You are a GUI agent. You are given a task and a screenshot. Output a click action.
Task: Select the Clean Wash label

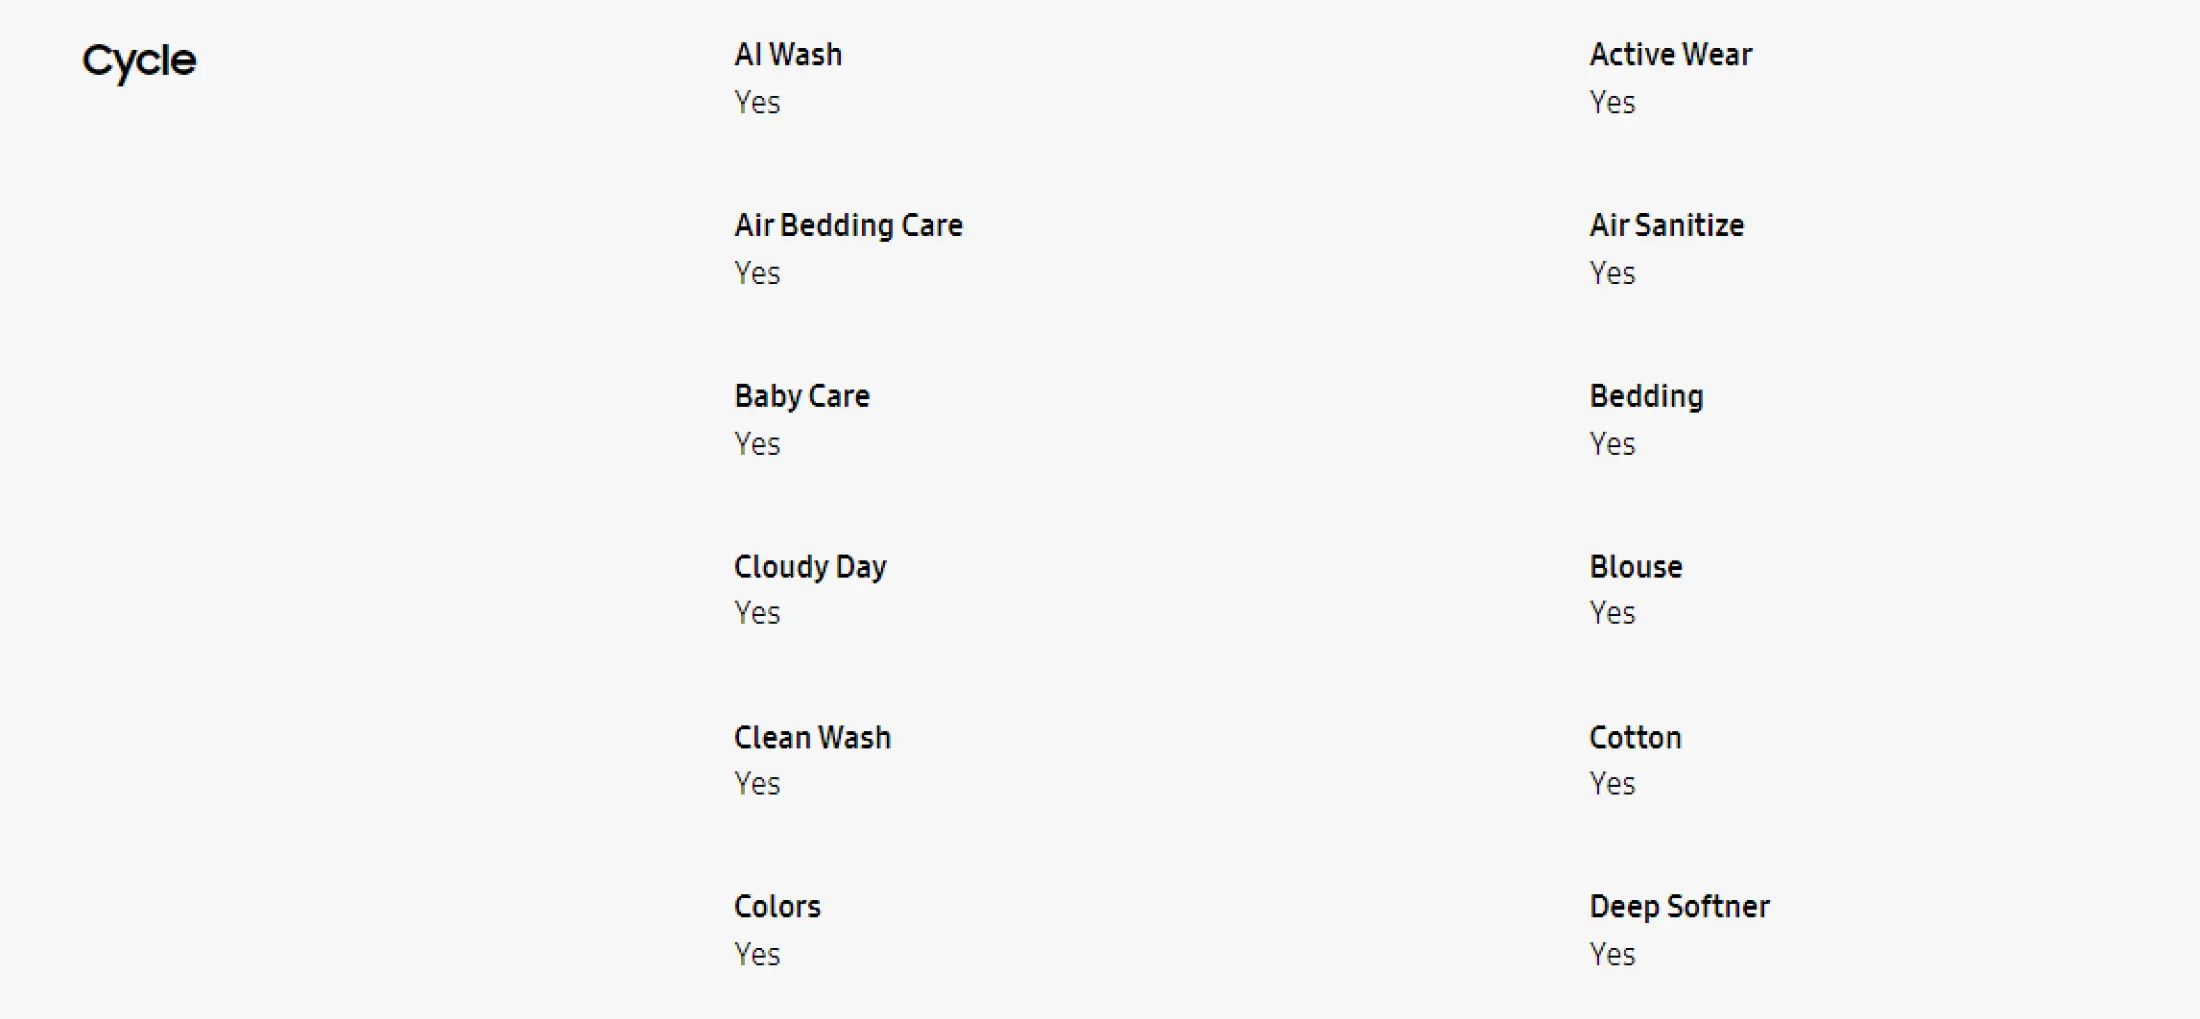coord(812,738)
